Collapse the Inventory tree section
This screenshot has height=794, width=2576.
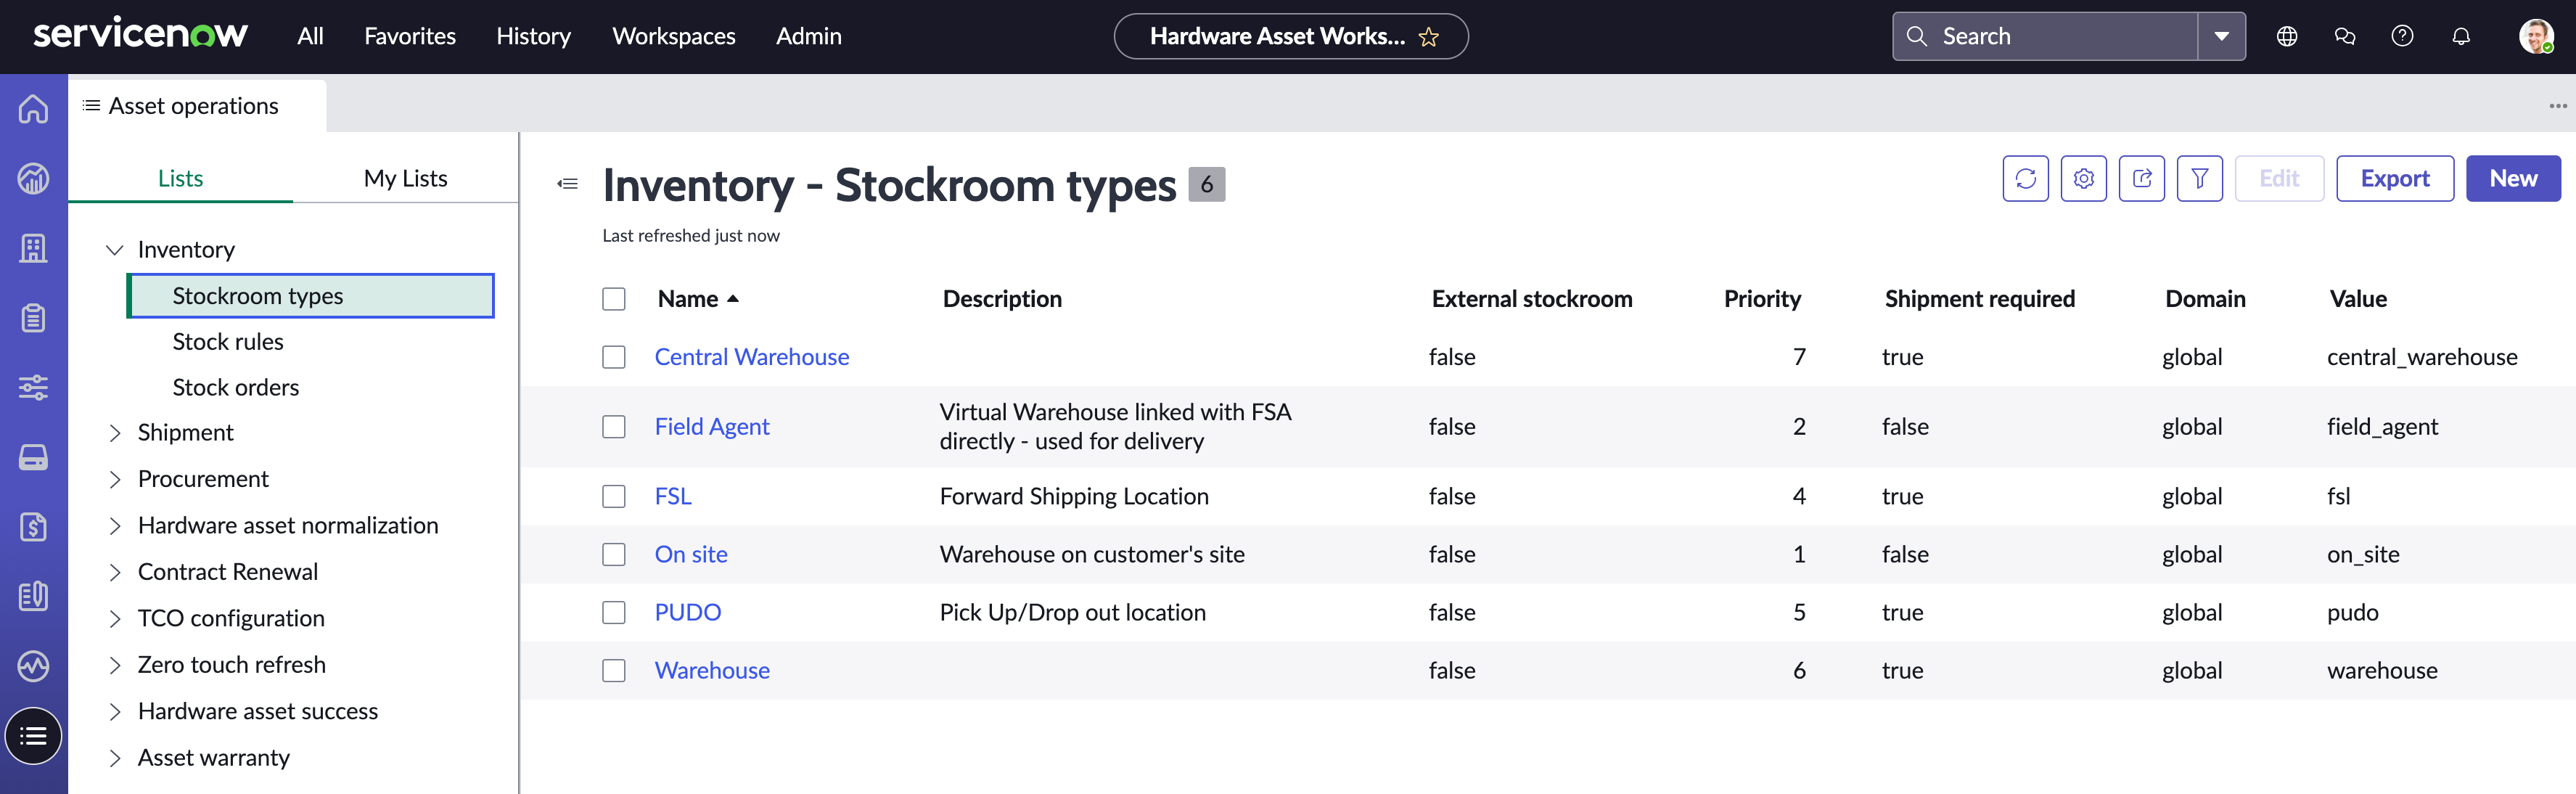115,250
